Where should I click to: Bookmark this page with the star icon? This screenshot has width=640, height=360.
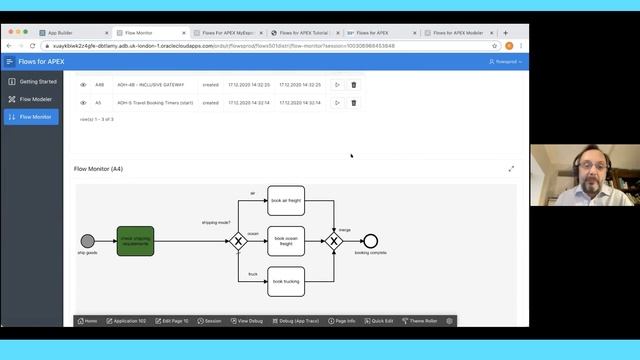click(x=495, y=46)
